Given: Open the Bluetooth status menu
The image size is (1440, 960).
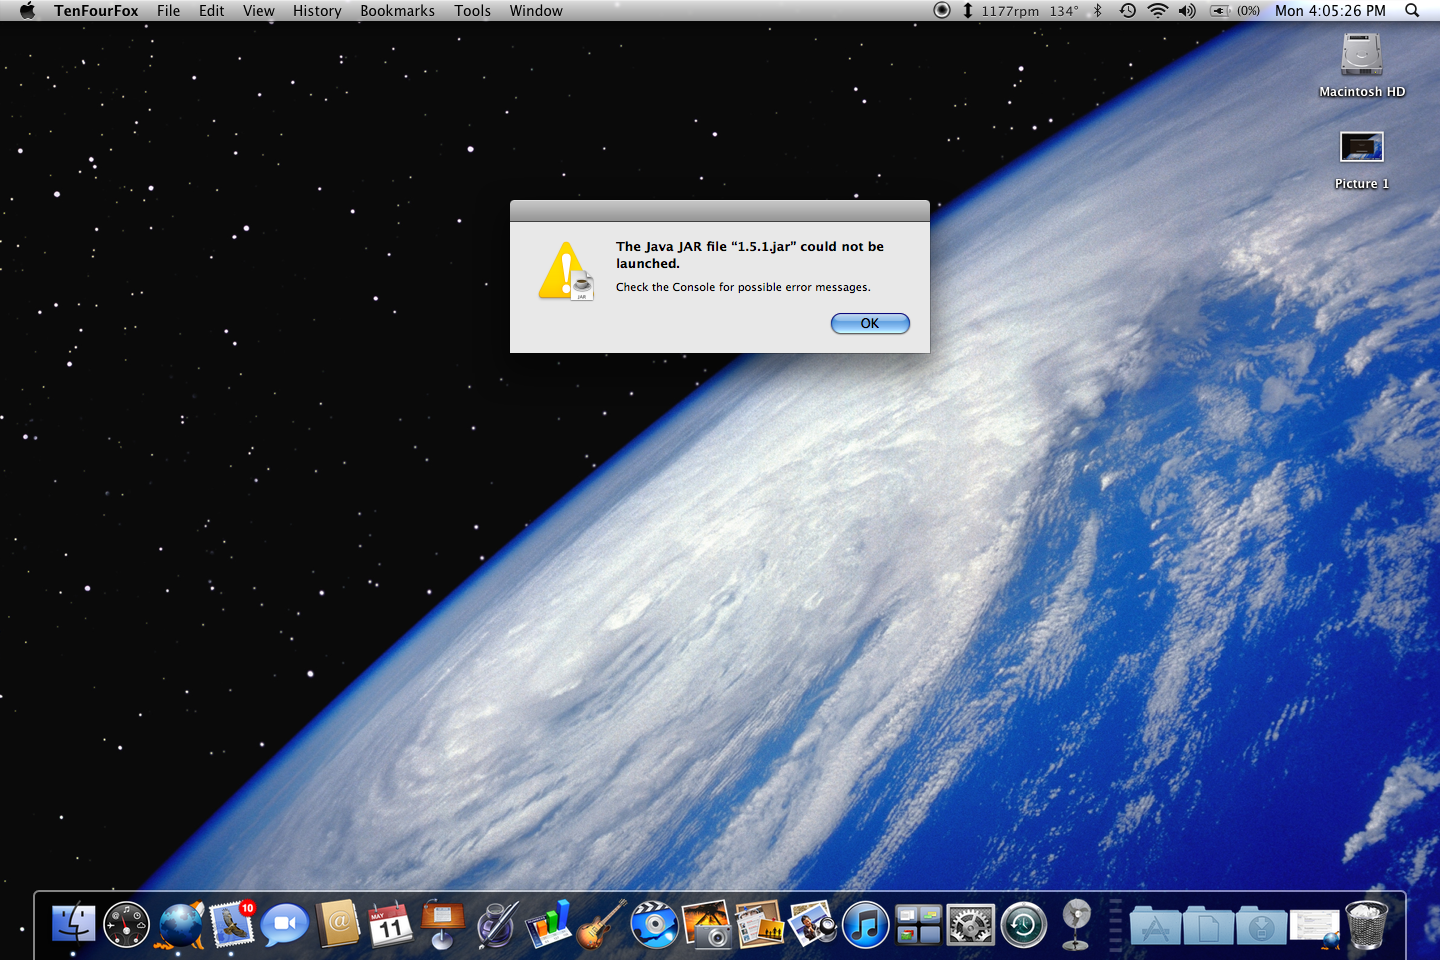Looking at the screenshot, I should (x=1097, y=10).
